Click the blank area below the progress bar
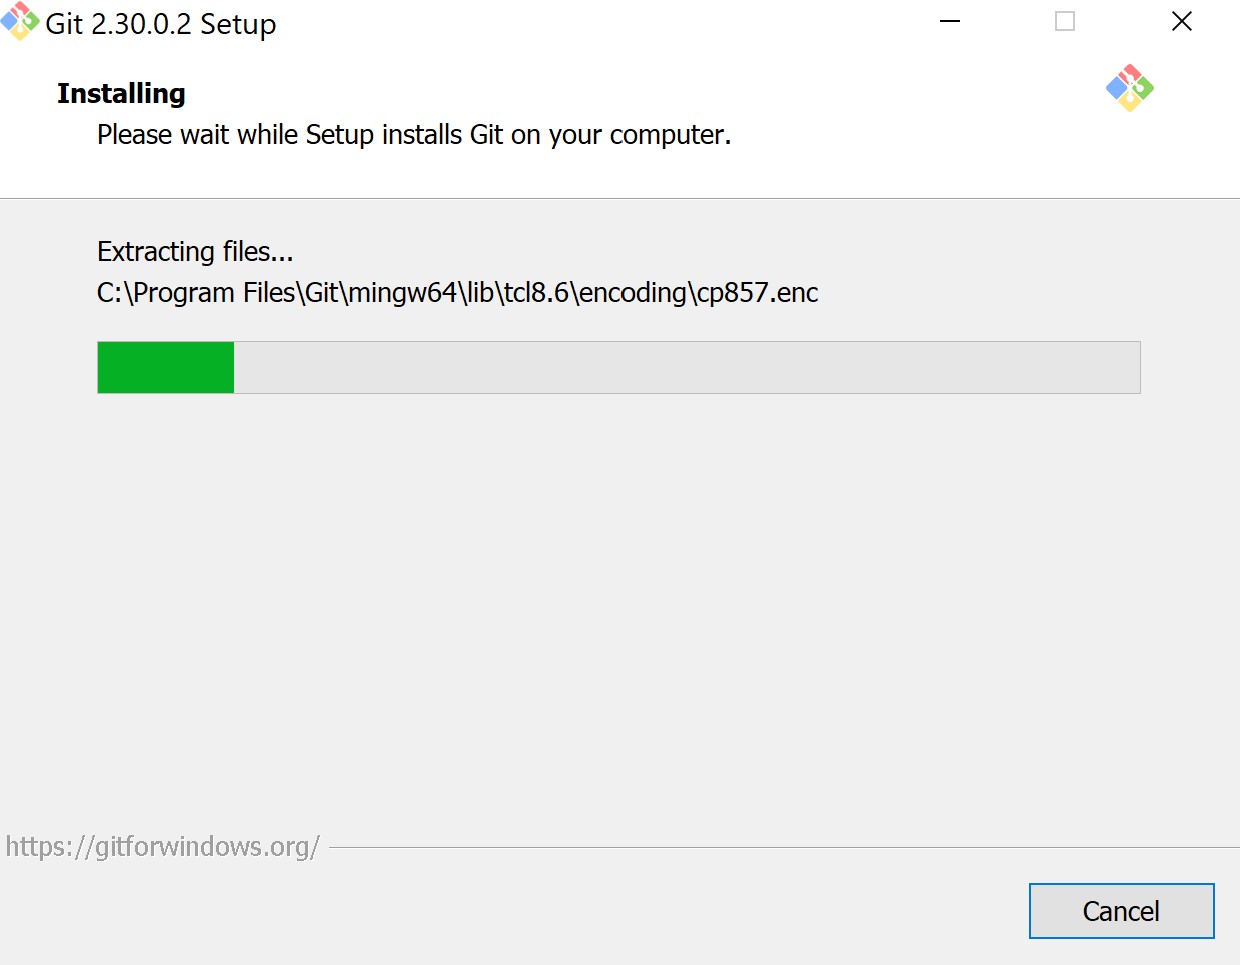 point(619,600)
